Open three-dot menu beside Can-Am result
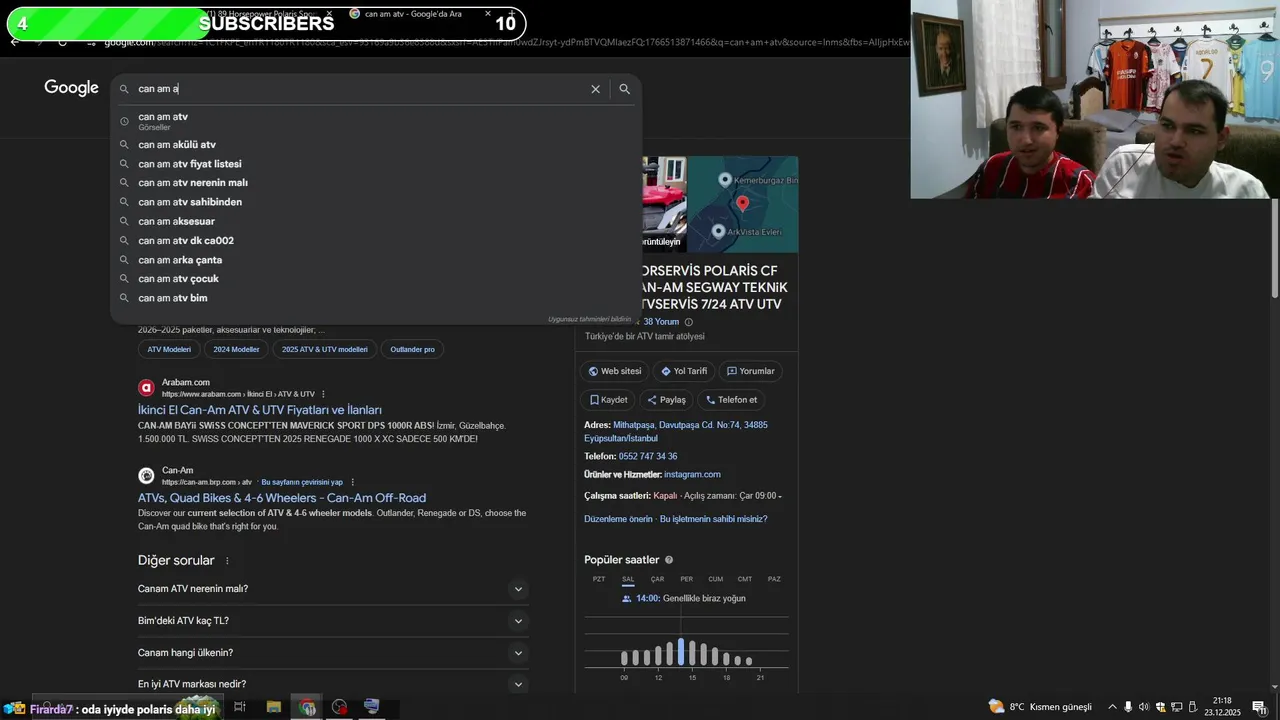This screenshot has height=720, width=1280. coord(352,482)
